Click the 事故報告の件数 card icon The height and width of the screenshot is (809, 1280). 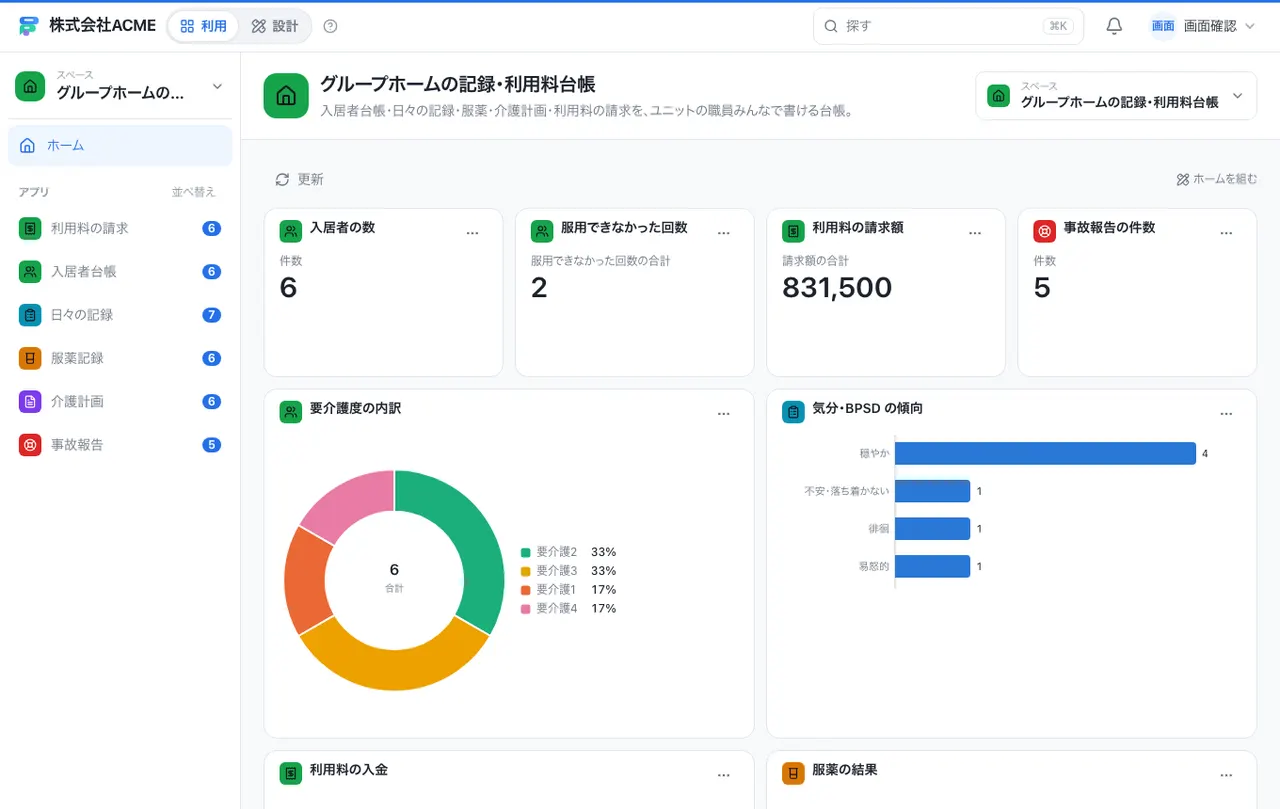click(1044, 231)
